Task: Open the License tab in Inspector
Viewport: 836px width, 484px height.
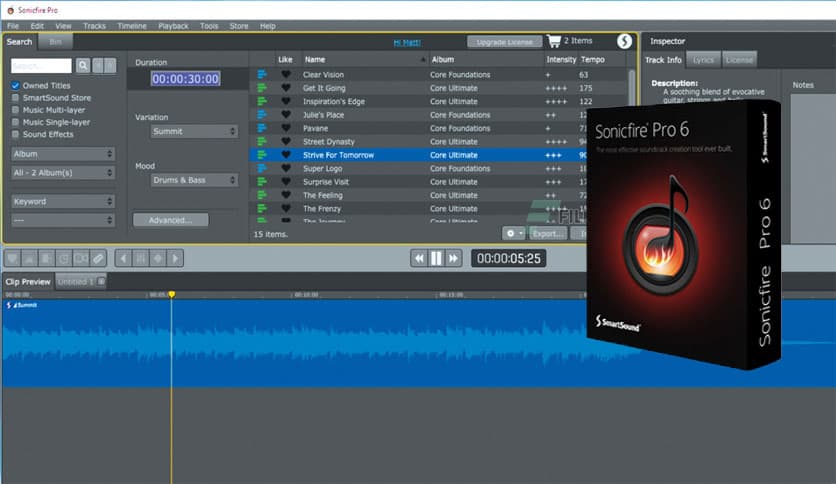Action: (x=739, y=60)
